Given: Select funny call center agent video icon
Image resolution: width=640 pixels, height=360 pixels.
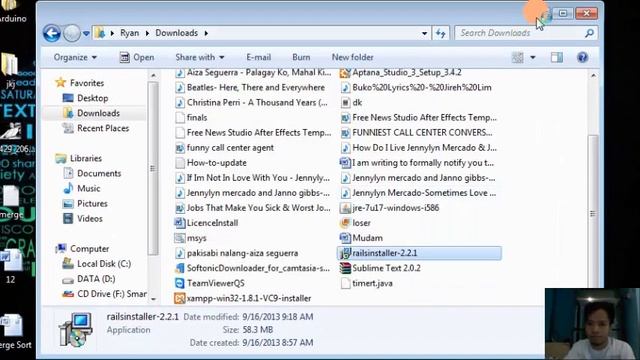Looking at the screenshot, I should point(180,148).
